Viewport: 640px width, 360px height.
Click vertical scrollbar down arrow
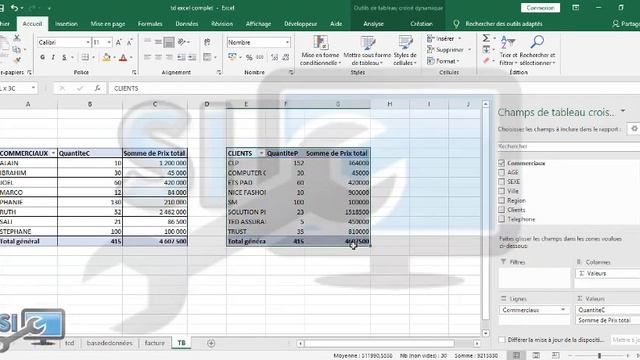pyautogui.click(x=486, y=333)
